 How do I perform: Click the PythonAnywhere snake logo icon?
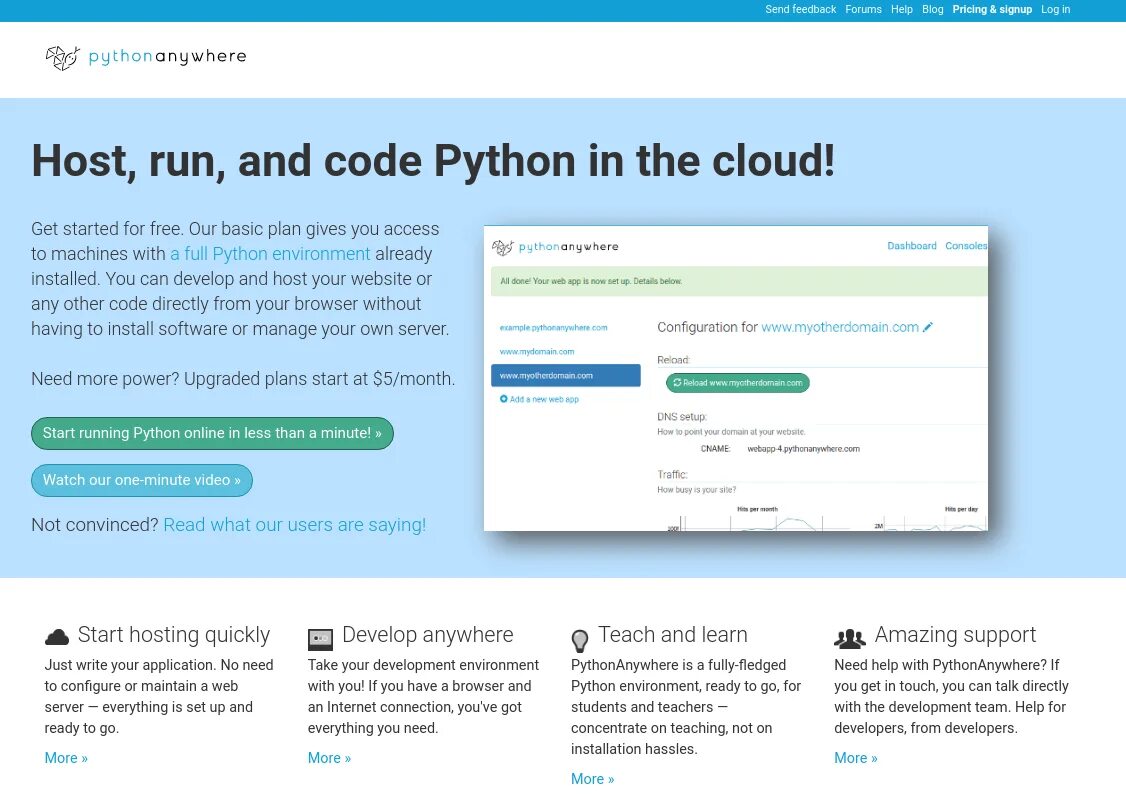[x=62, y=57]
